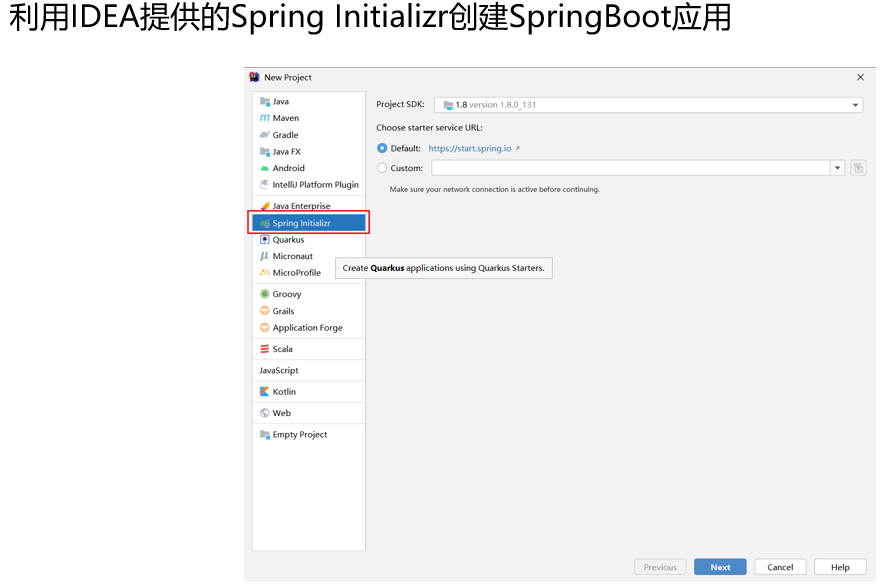Click the 'New Project' window title
This screenshot has width=882, height=586.
point(288,77)
